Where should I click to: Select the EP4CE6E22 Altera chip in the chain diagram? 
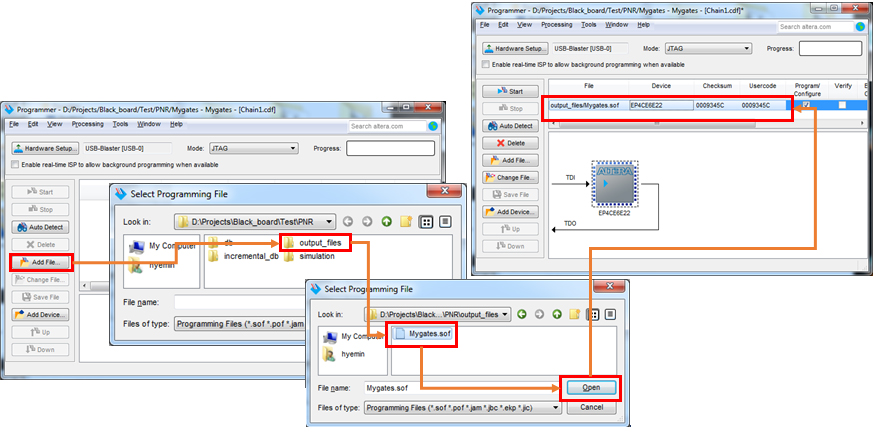coord(614,184)
